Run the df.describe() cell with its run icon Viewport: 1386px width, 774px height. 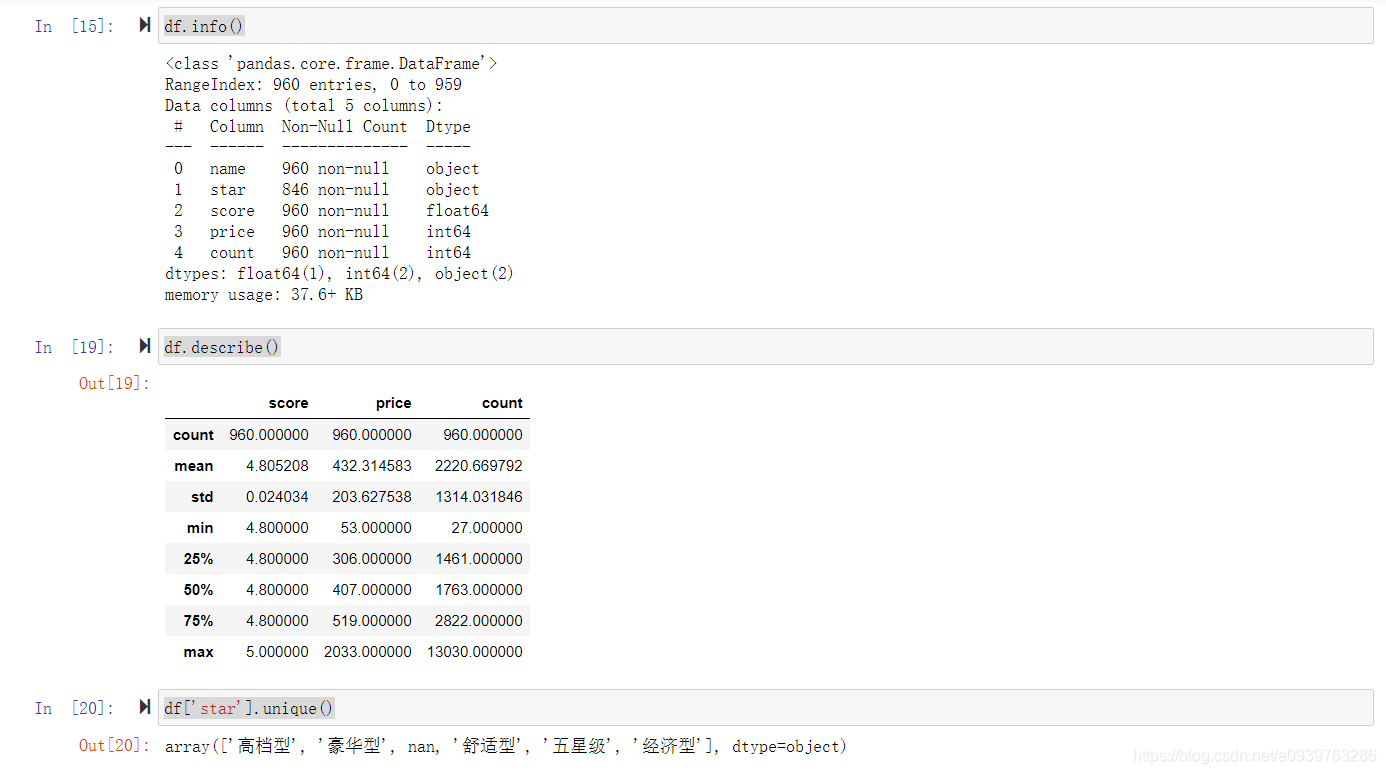click(x=145, y=347)
